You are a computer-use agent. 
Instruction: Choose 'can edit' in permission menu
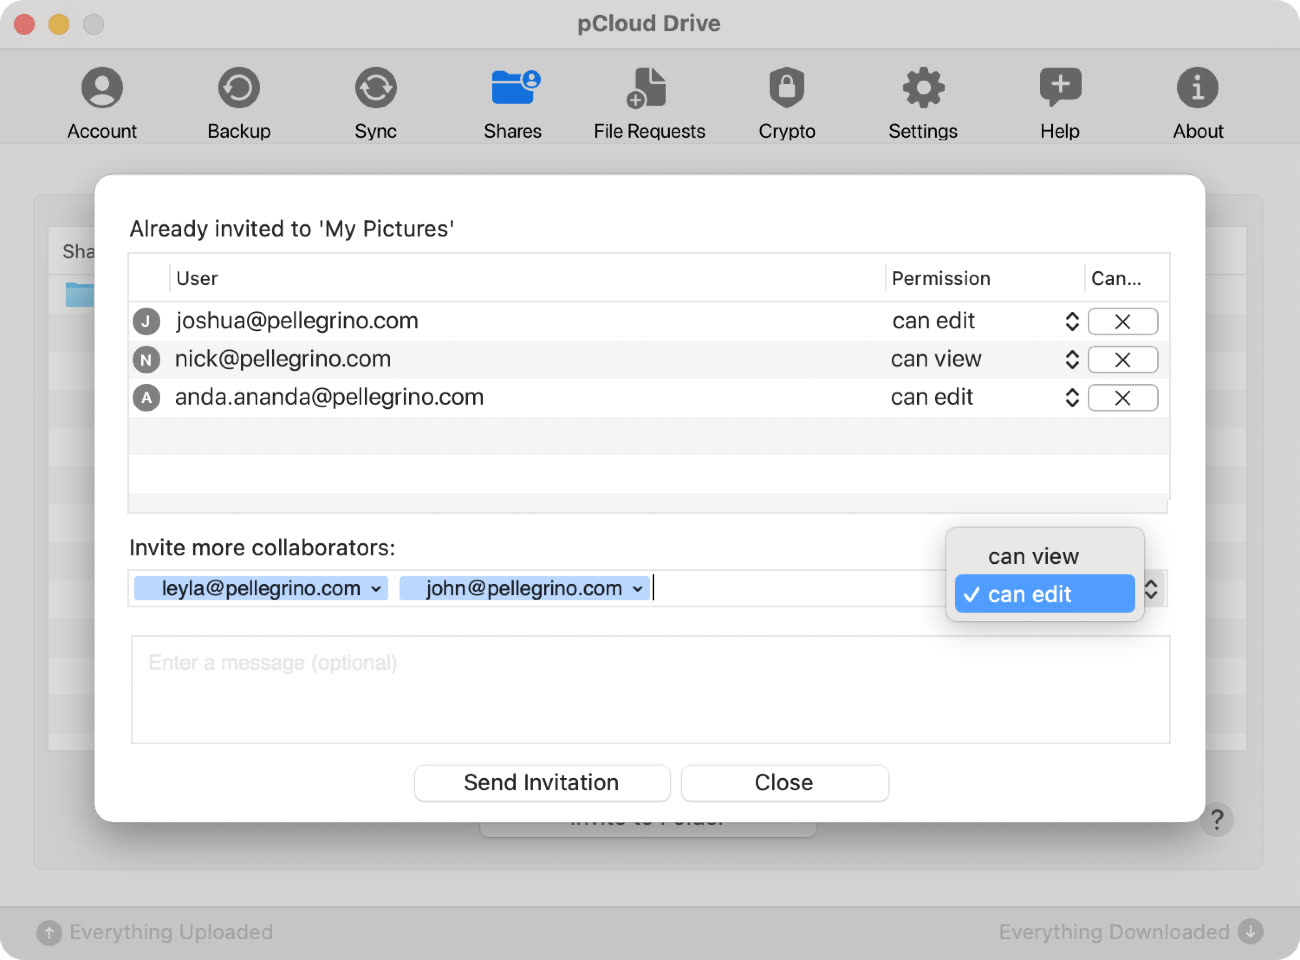point(1044,594)
